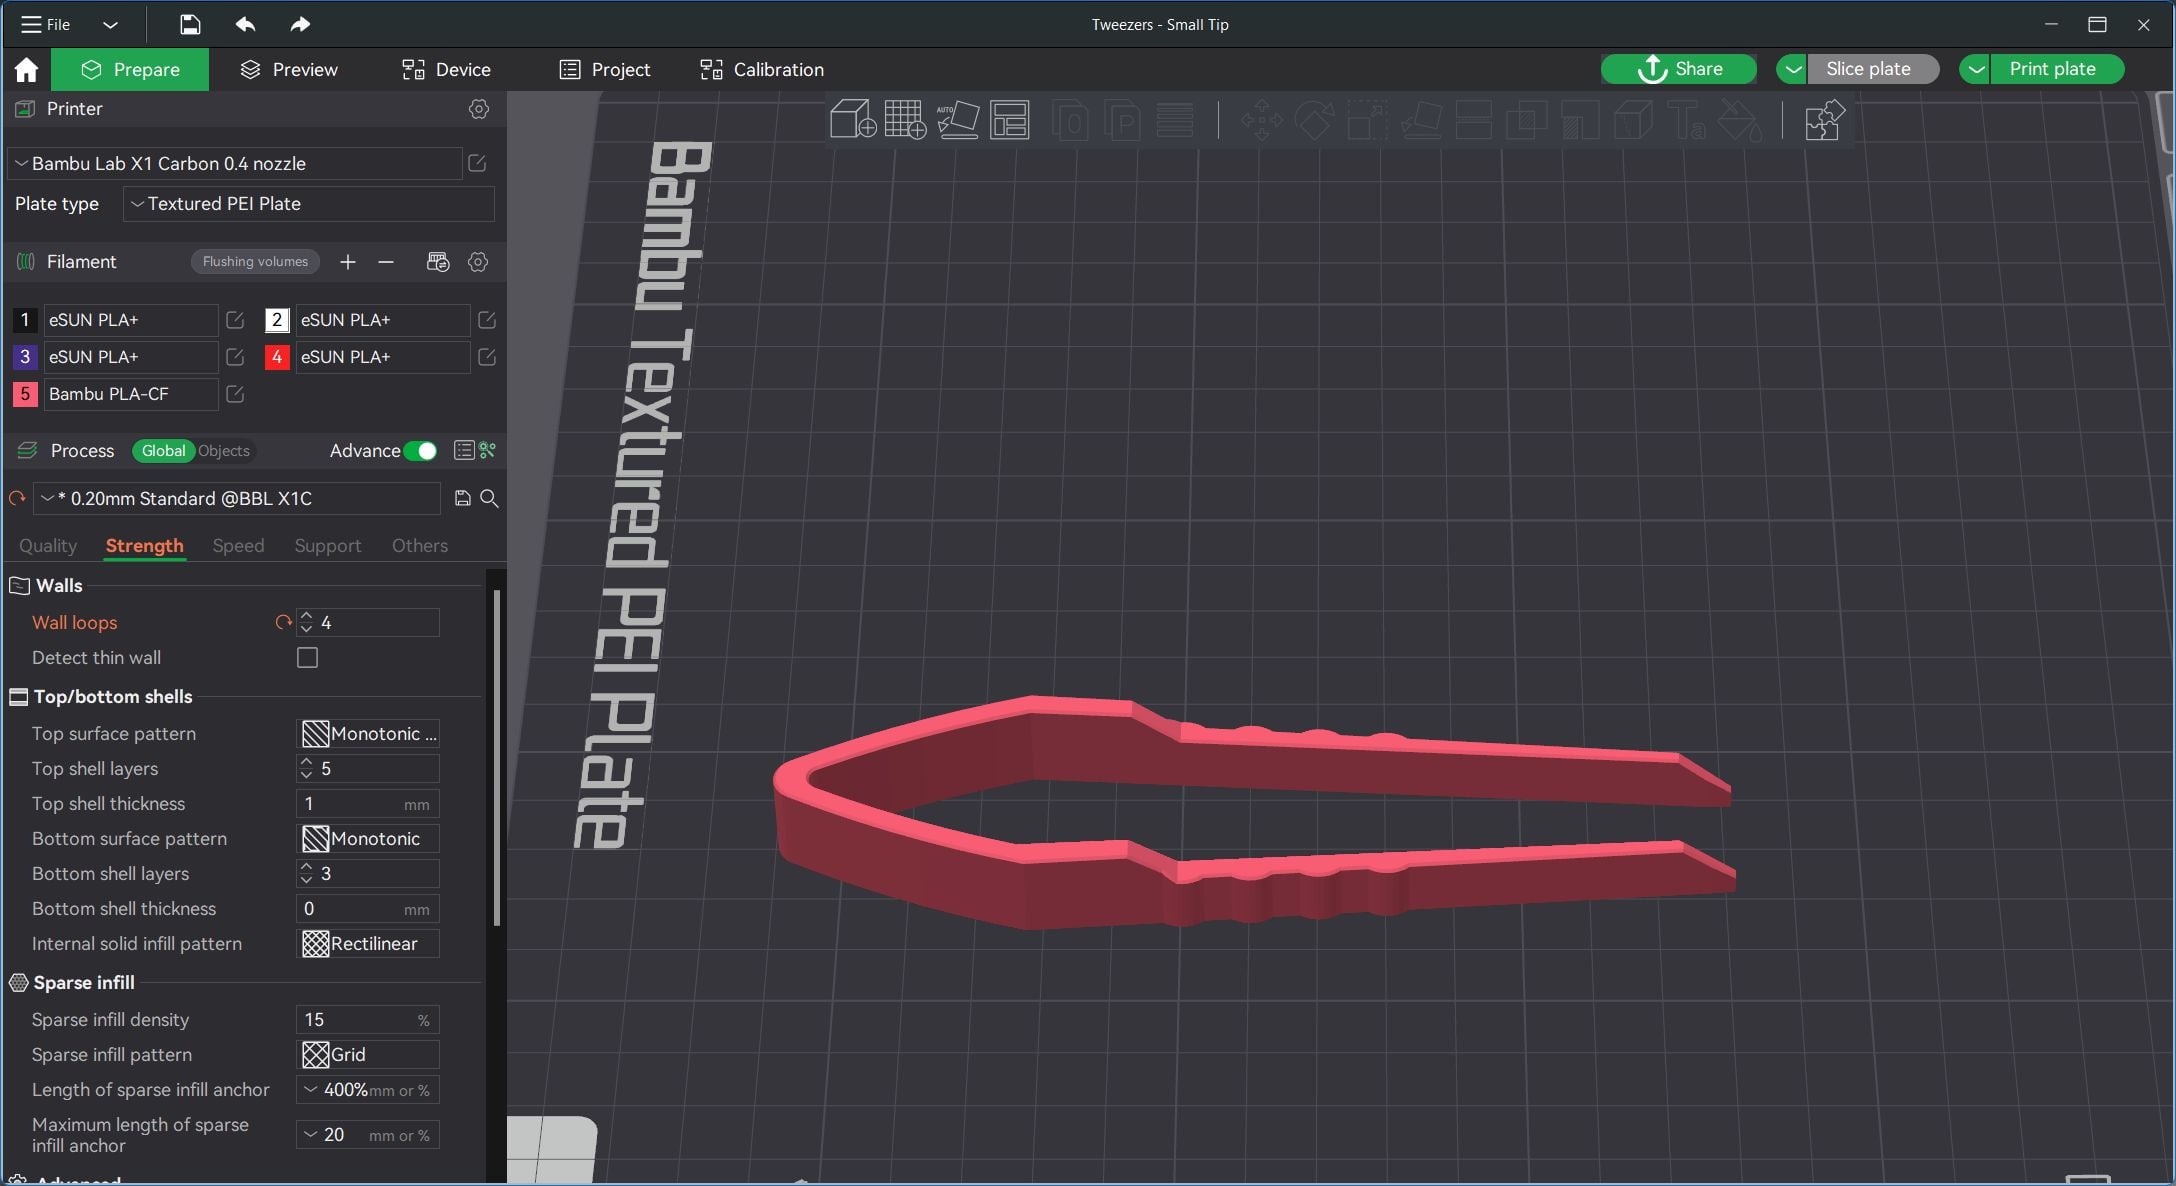
Task: Open the Speed settings tab
Action: (238, 546)
